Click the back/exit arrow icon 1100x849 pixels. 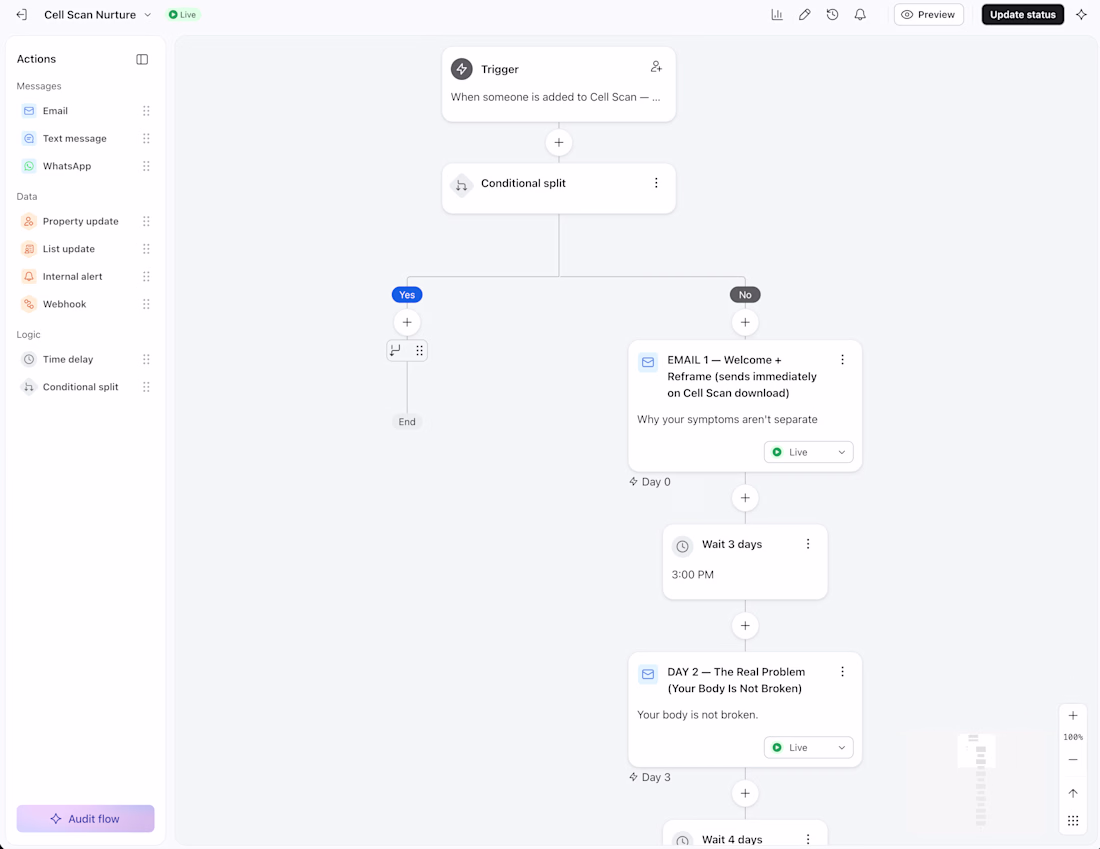tap(22, 15)
